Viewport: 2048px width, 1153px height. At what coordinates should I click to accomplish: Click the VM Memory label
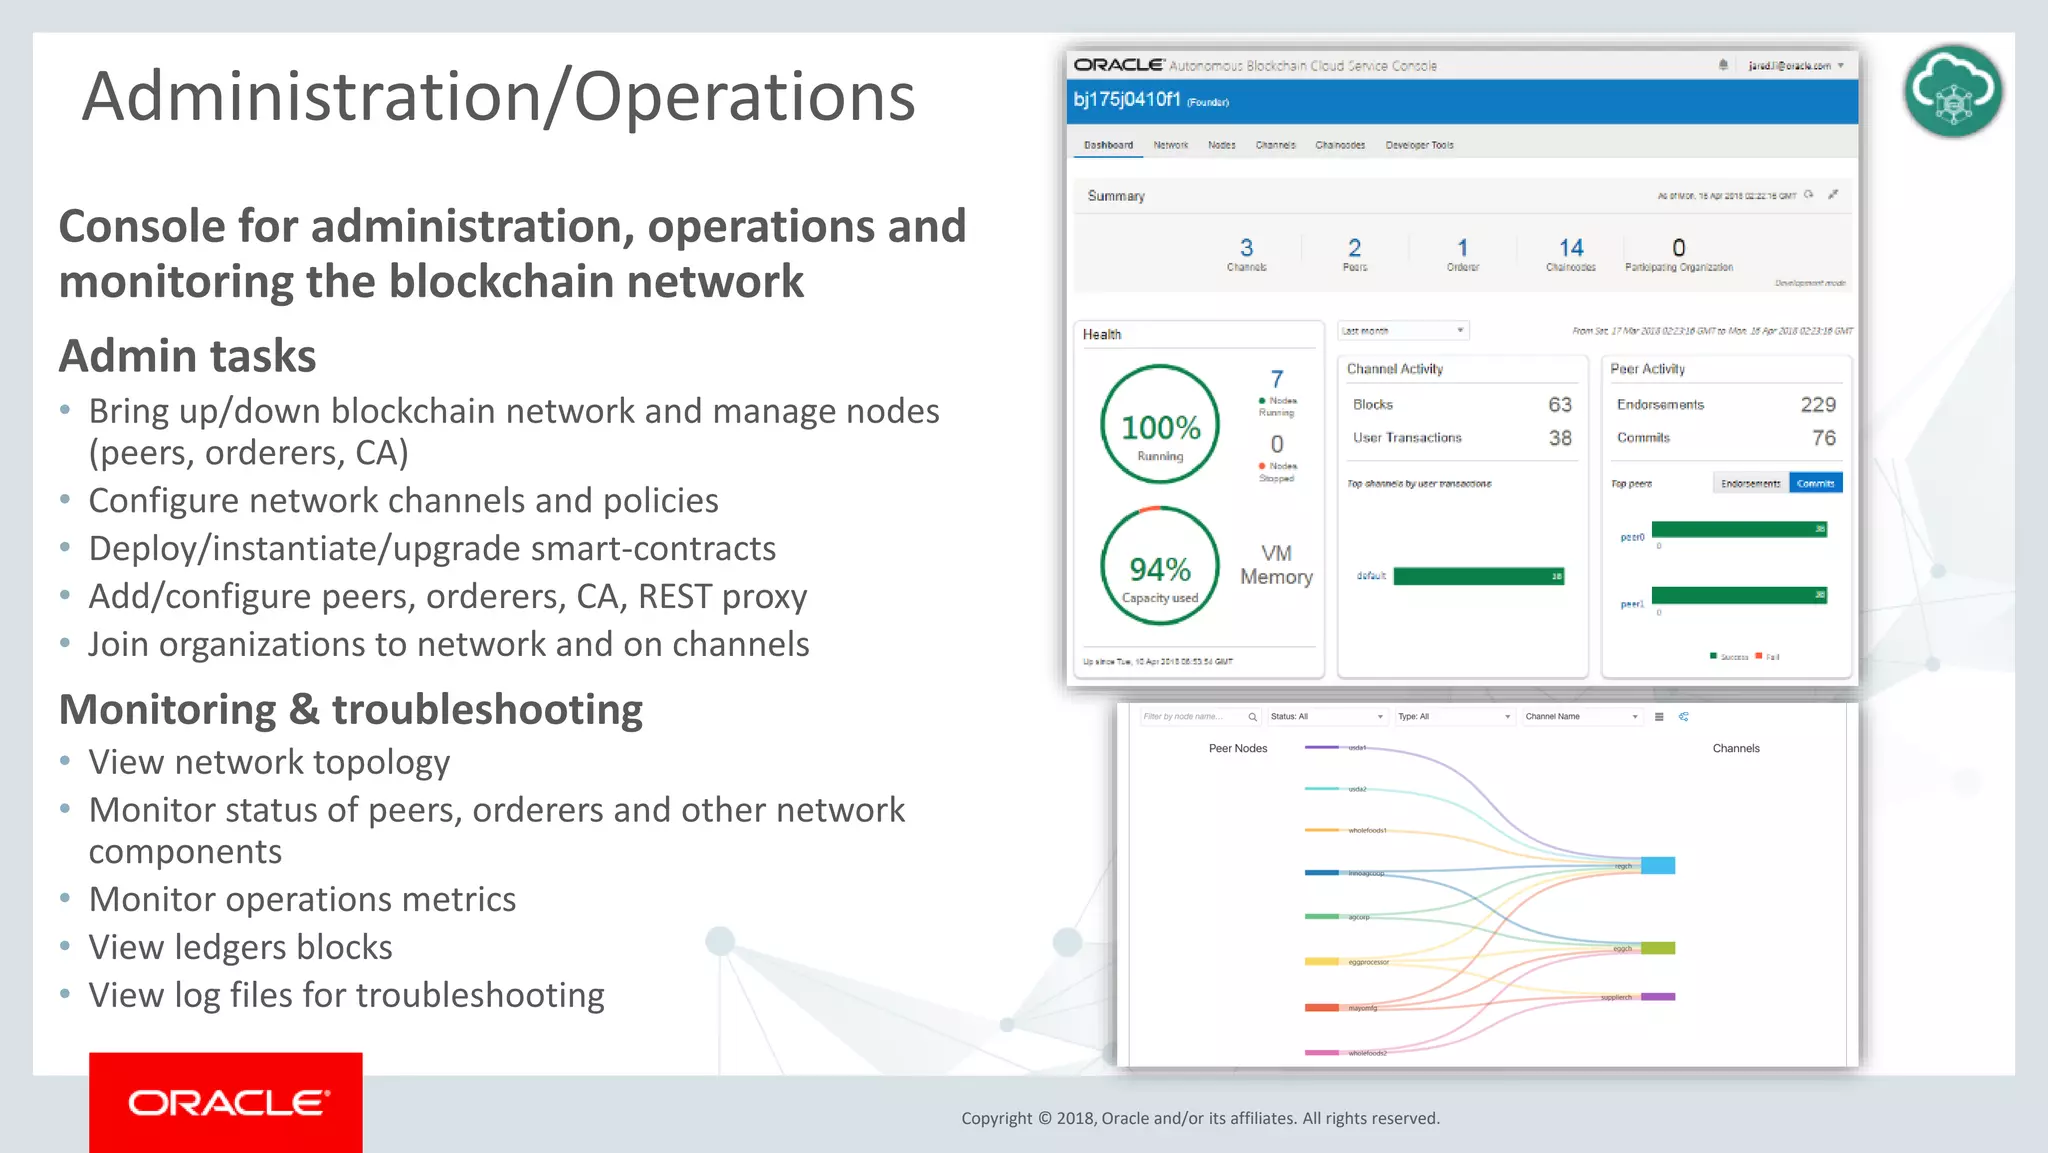coord(1276,565)
